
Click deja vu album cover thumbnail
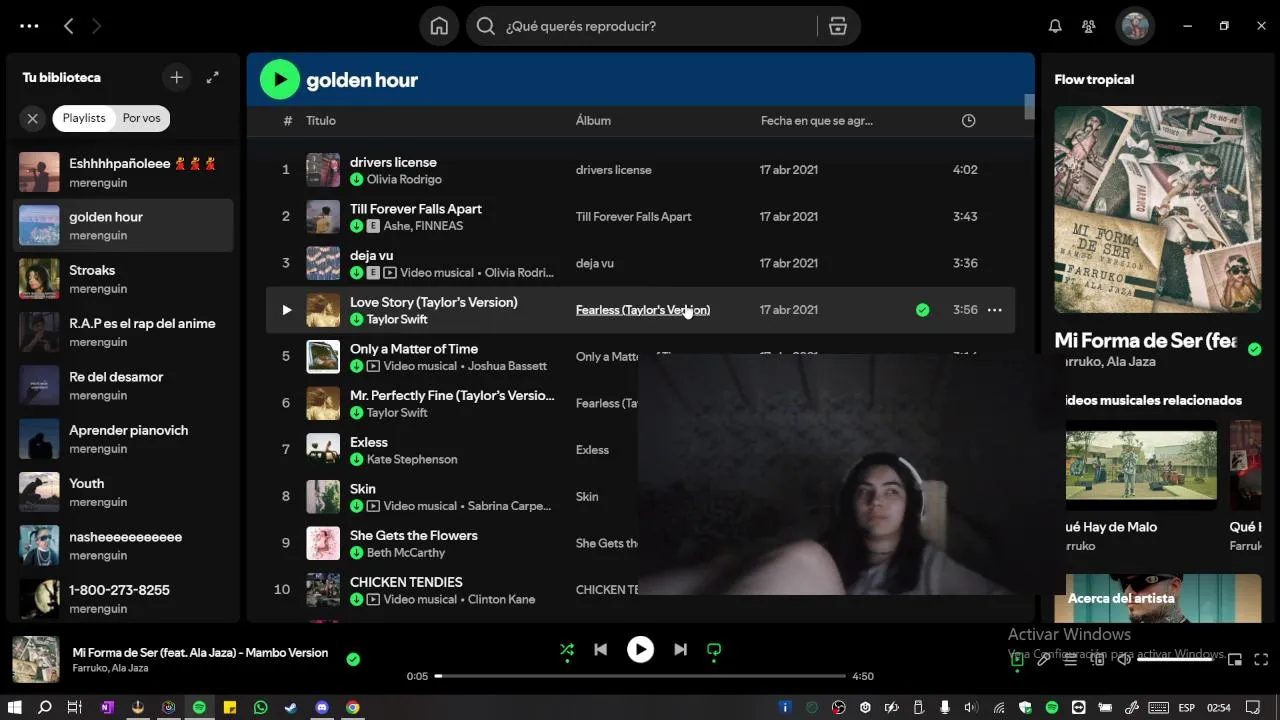coord(323,263)
